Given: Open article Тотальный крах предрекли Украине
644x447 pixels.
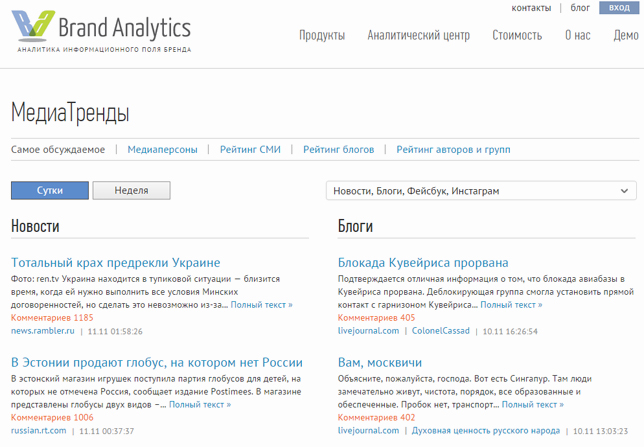Looking at the screenshot, I should point(116,263).
